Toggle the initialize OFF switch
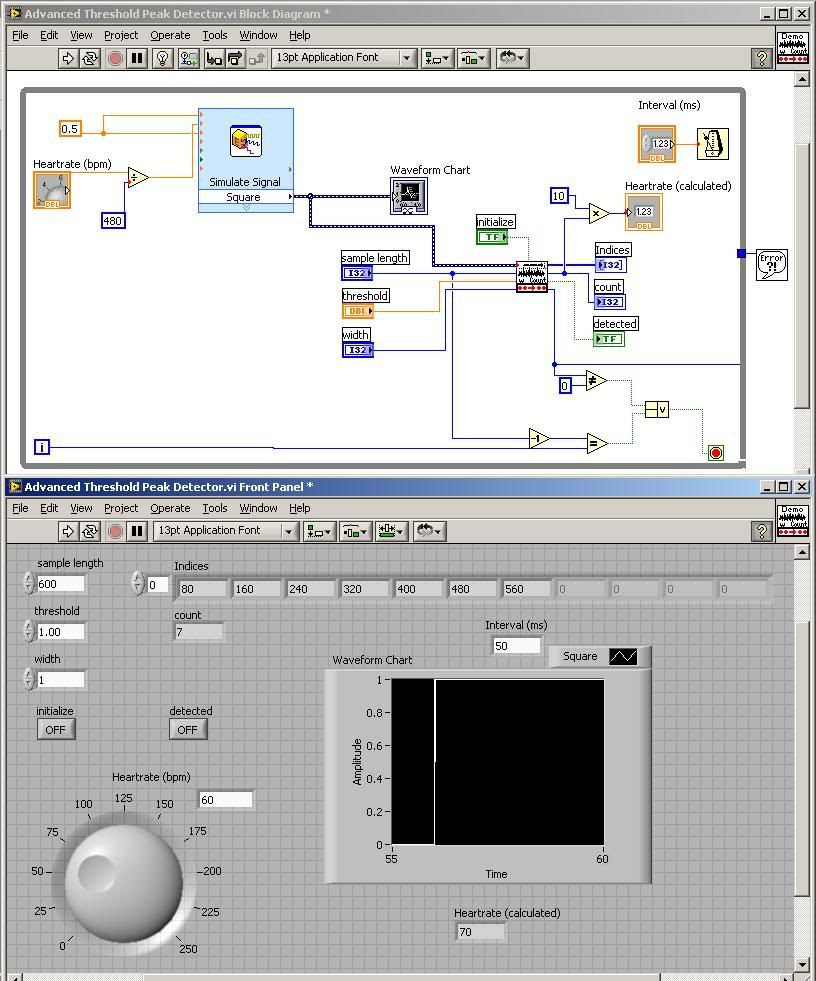The width and height of the screenshot is (816, 981). click(55, 730)
